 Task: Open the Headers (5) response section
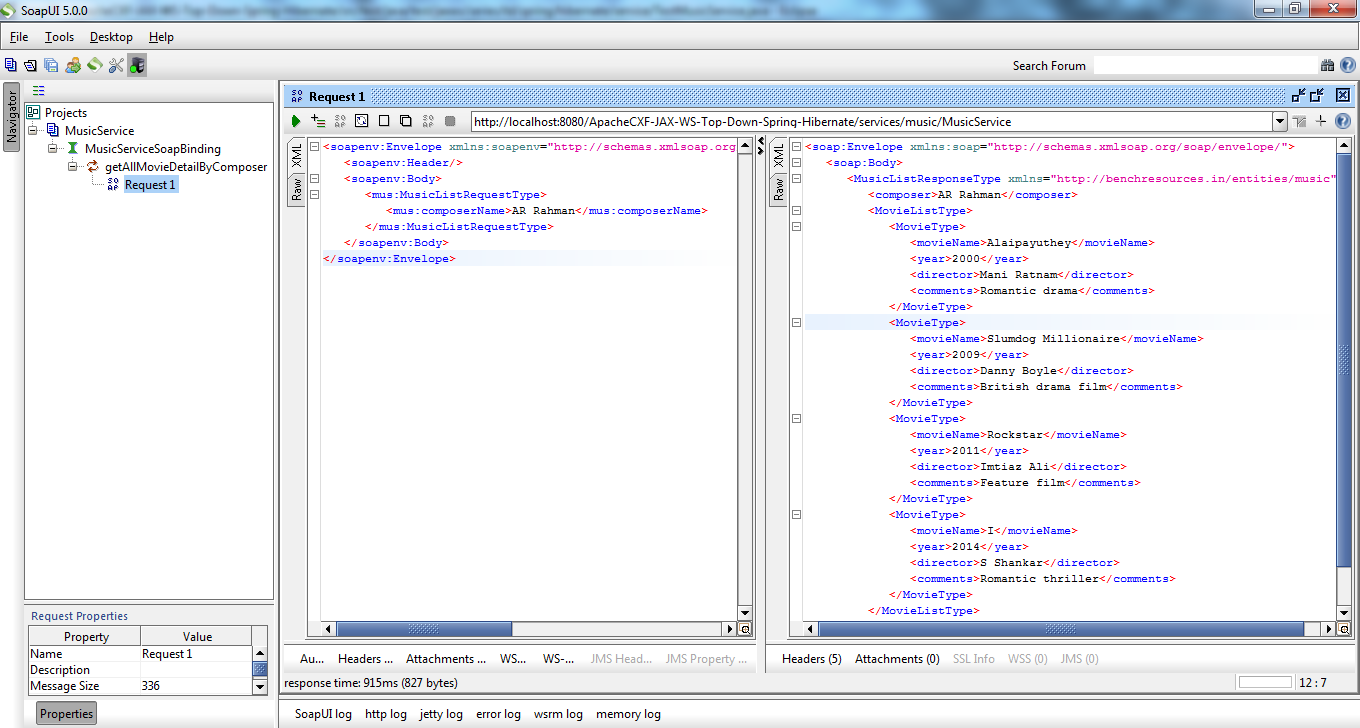pos(812,658)
